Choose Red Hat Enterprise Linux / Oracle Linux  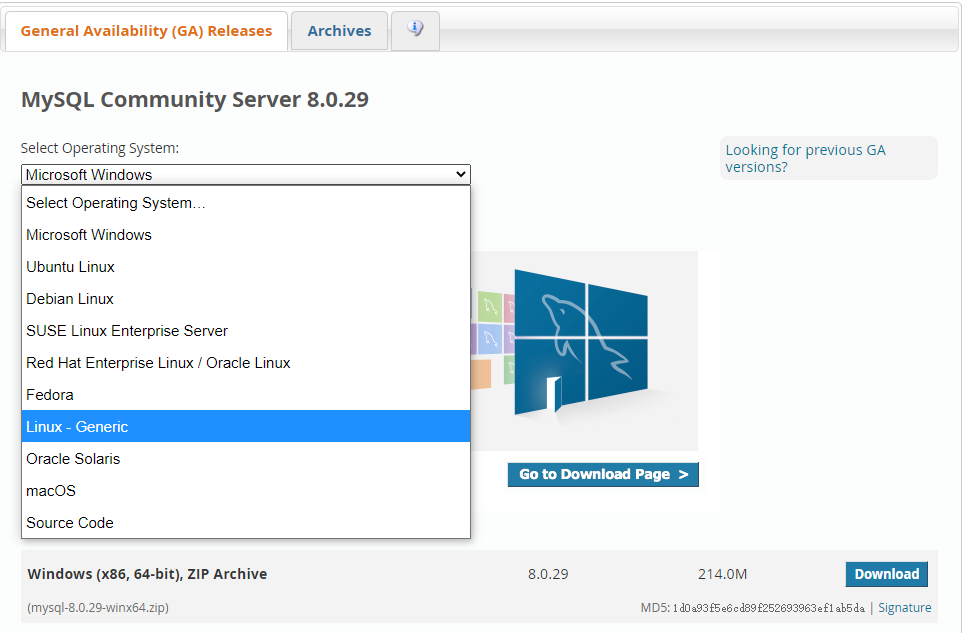click(x=246, y=363)
